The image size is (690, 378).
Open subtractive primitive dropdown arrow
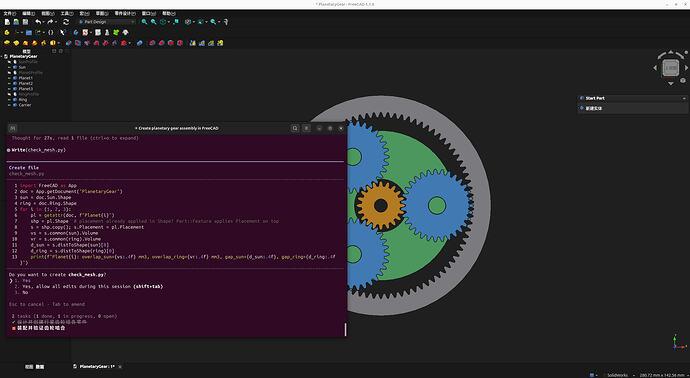[x=130, y=43]
